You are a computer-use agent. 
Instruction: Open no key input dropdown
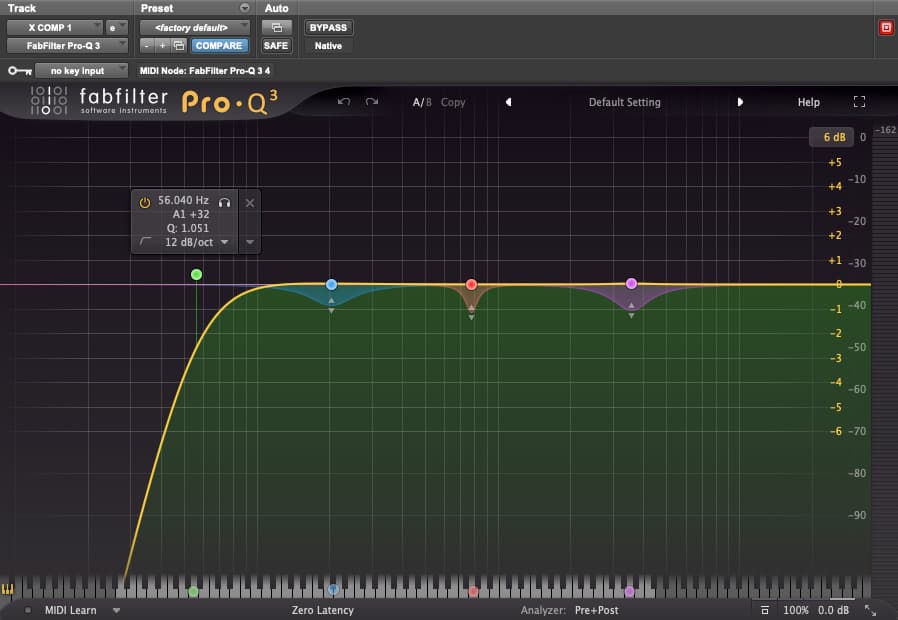coord(81,70)
